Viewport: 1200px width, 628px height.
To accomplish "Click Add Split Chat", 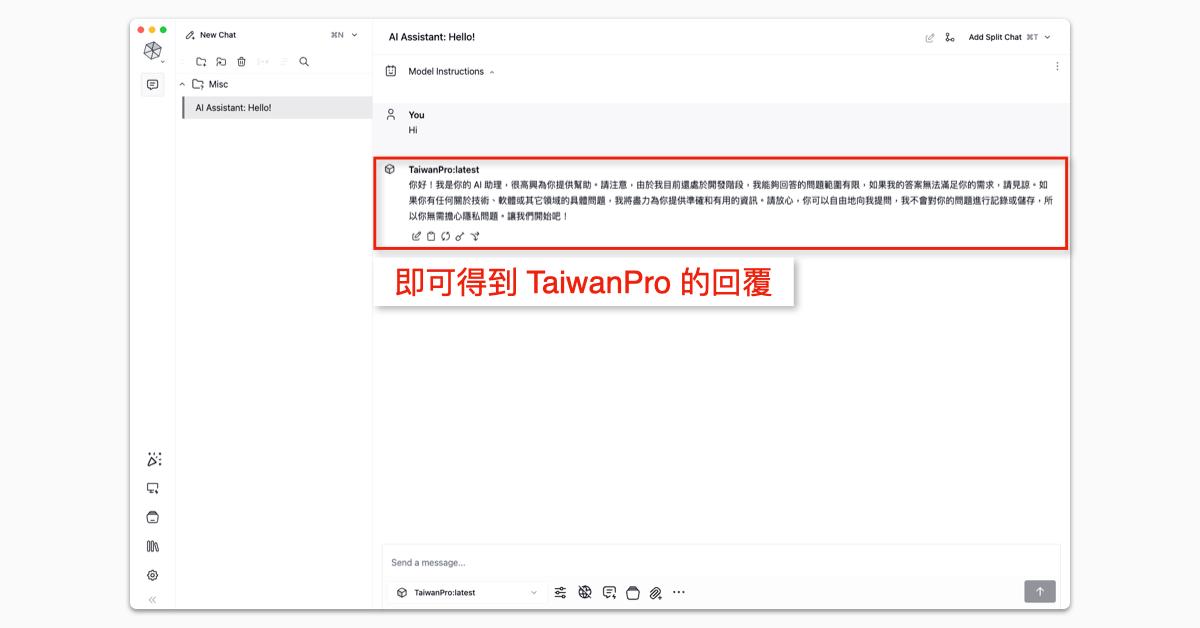I will tap(995, 37).
